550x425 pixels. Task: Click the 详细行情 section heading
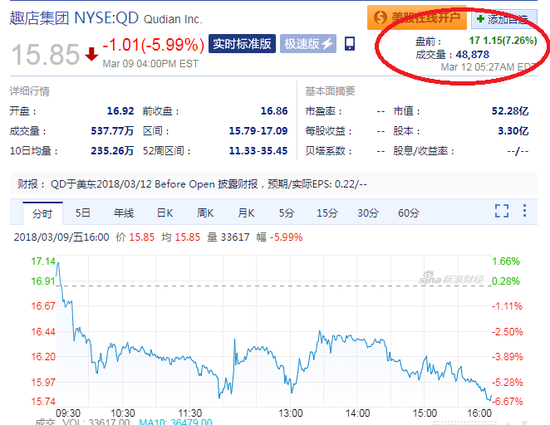pyautogui.click(x=29, y=92)
